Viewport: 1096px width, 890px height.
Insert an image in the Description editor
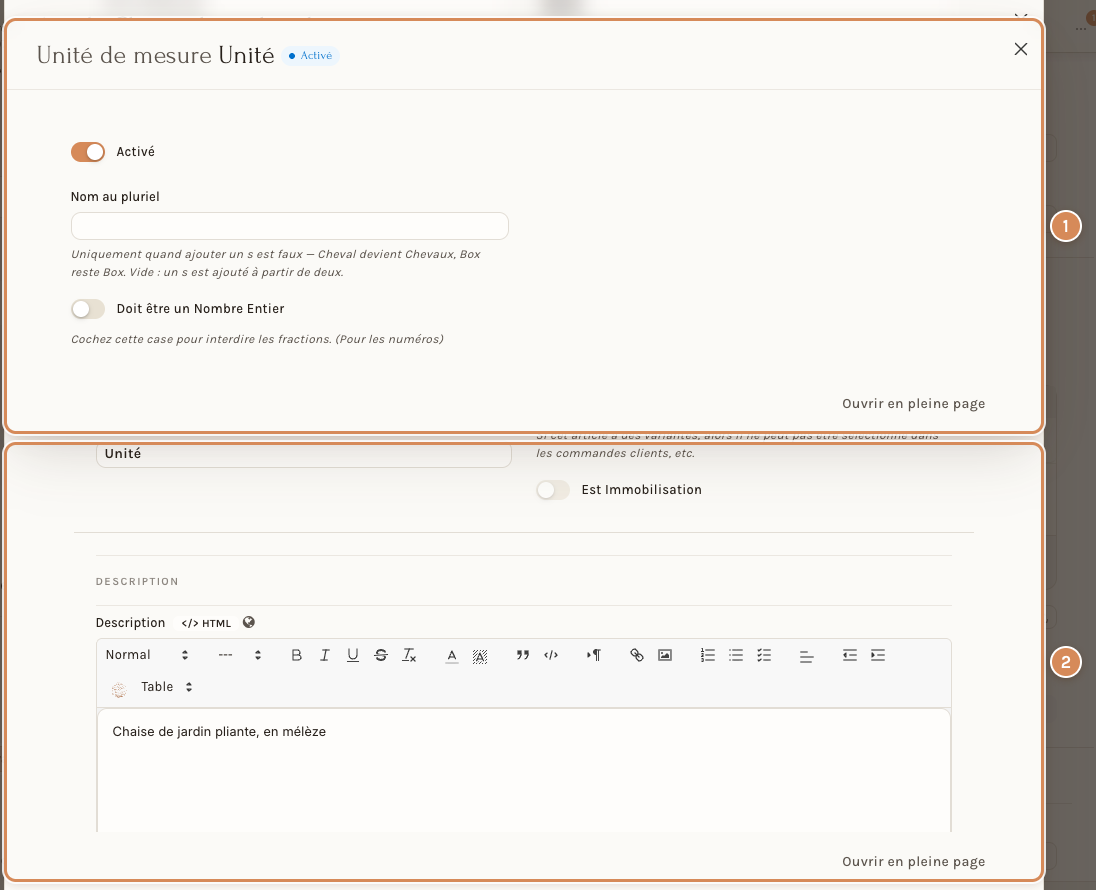(x=665, y=655)
